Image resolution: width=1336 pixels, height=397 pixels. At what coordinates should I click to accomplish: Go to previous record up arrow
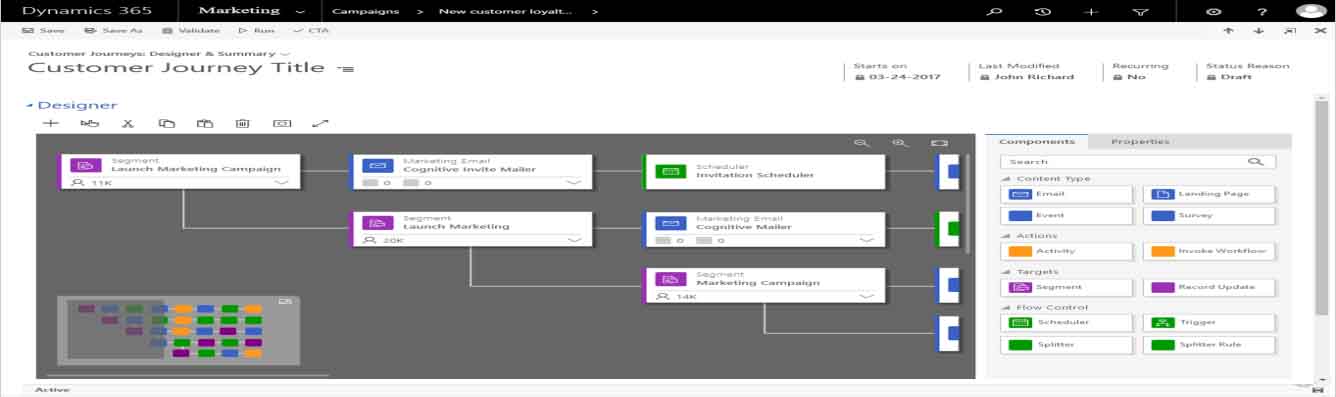1228,31
